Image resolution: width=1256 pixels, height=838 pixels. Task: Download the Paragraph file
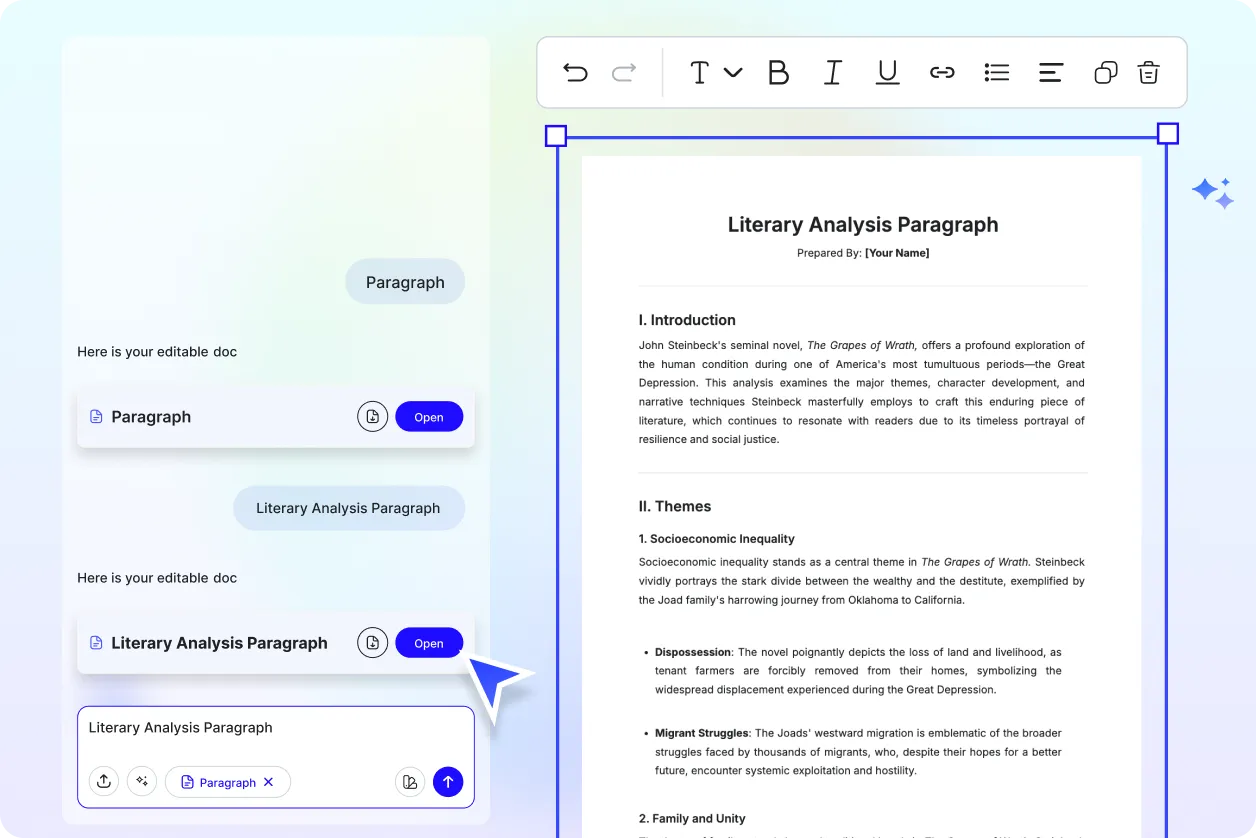click(x=372, y=416)
